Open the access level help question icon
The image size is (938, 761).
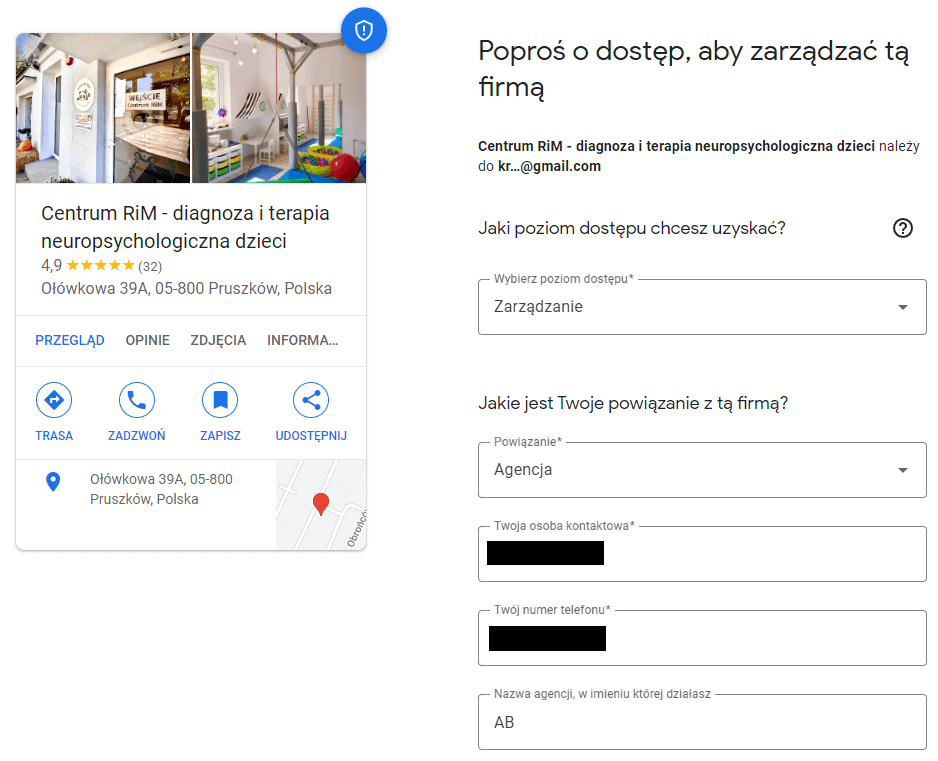tap(903, 228)
